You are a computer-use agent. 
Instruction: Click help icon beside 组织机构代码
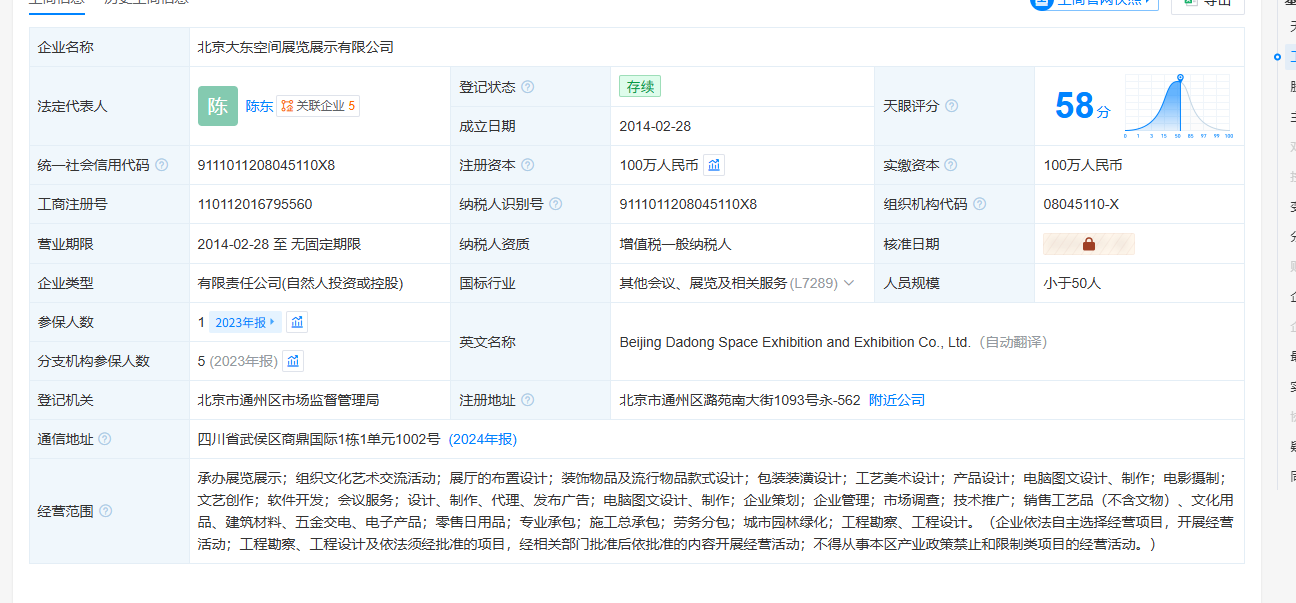[x=979, y=204]
